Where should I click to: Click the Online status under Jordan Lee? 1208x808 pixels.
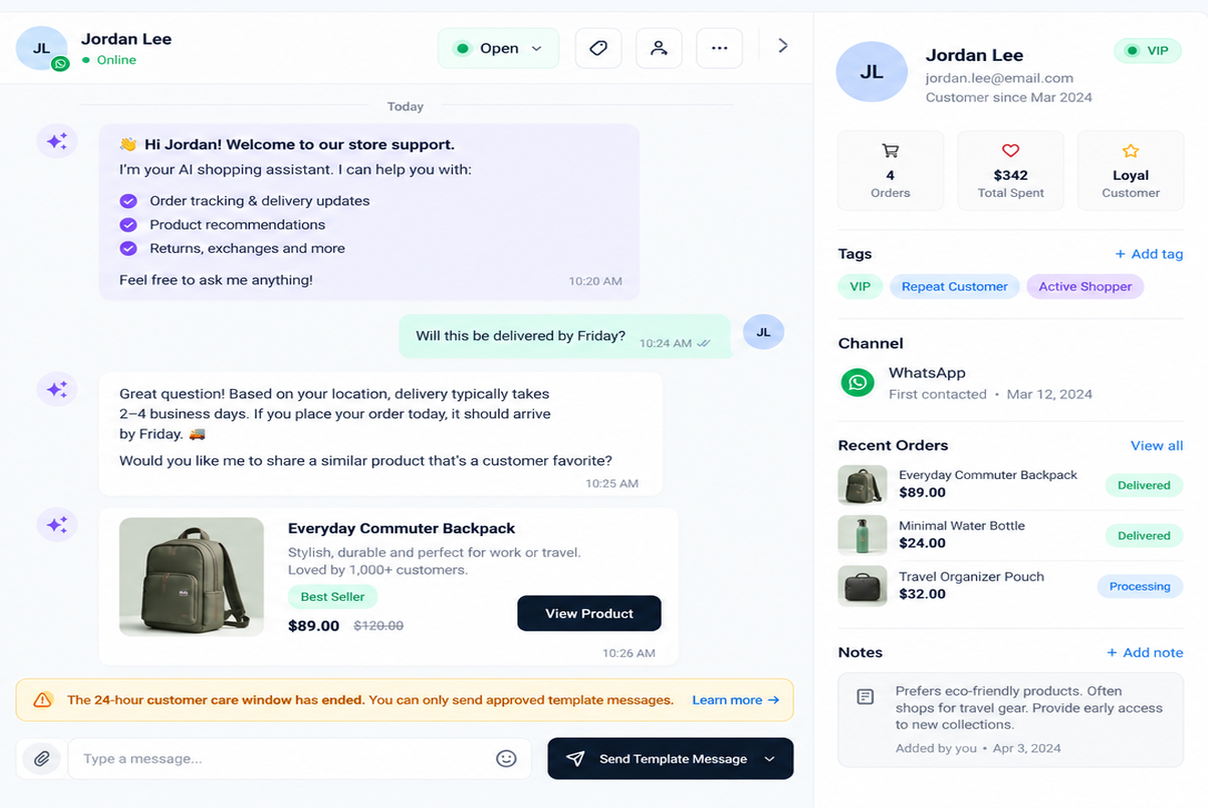click(x=110, y=60)
